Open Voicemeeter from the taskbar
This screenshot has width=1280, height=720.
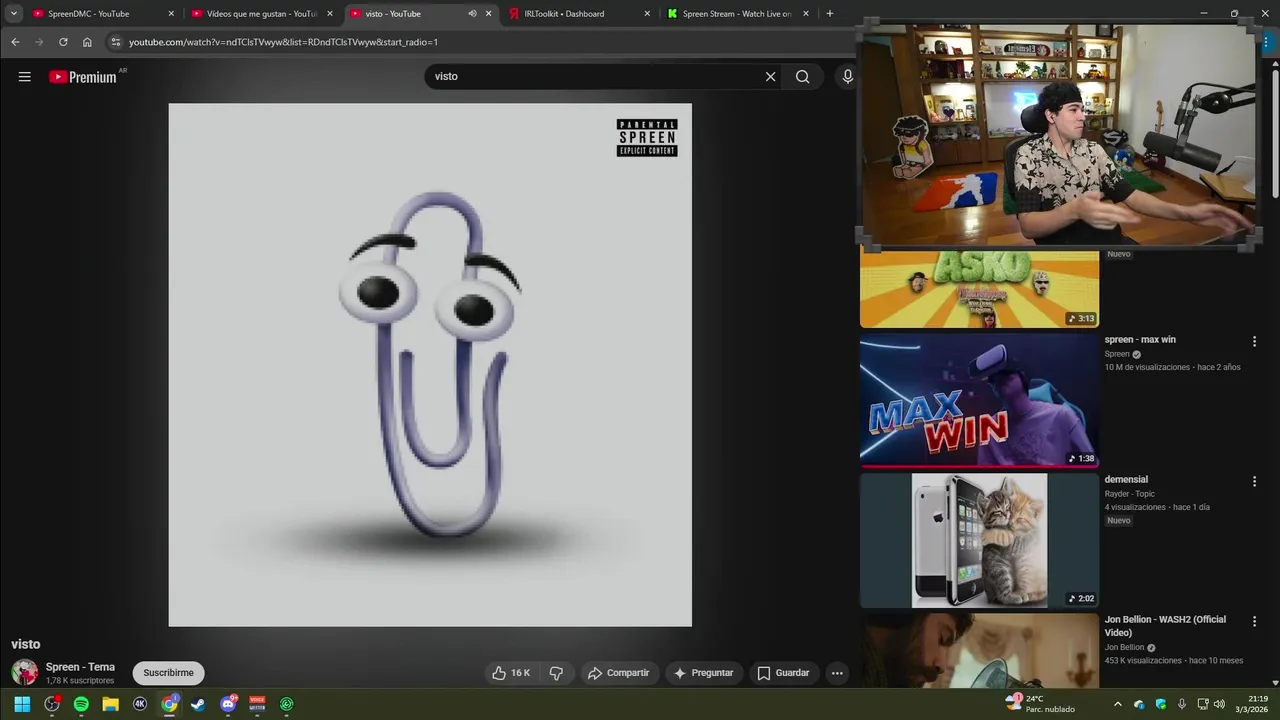pyautogui.click(x=257, y=704)
